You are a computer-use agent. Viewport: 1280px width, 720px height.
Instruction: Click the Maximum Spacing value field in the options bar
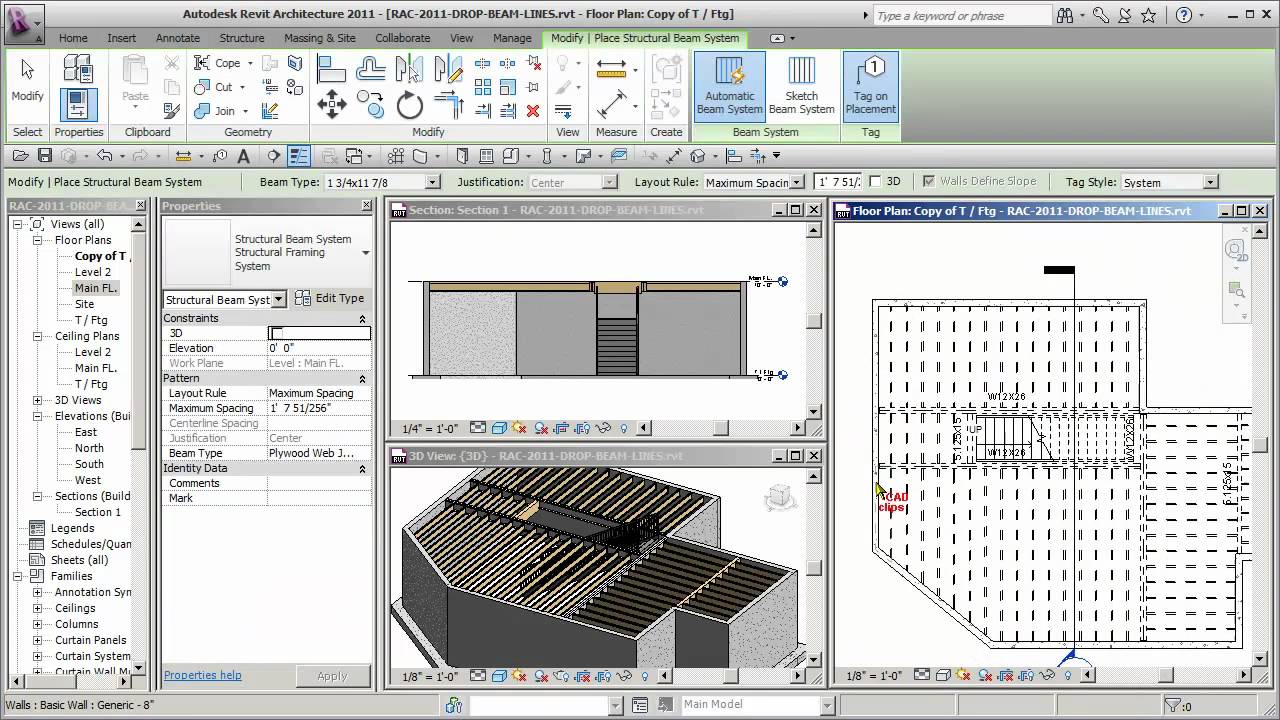pos(838,182)
